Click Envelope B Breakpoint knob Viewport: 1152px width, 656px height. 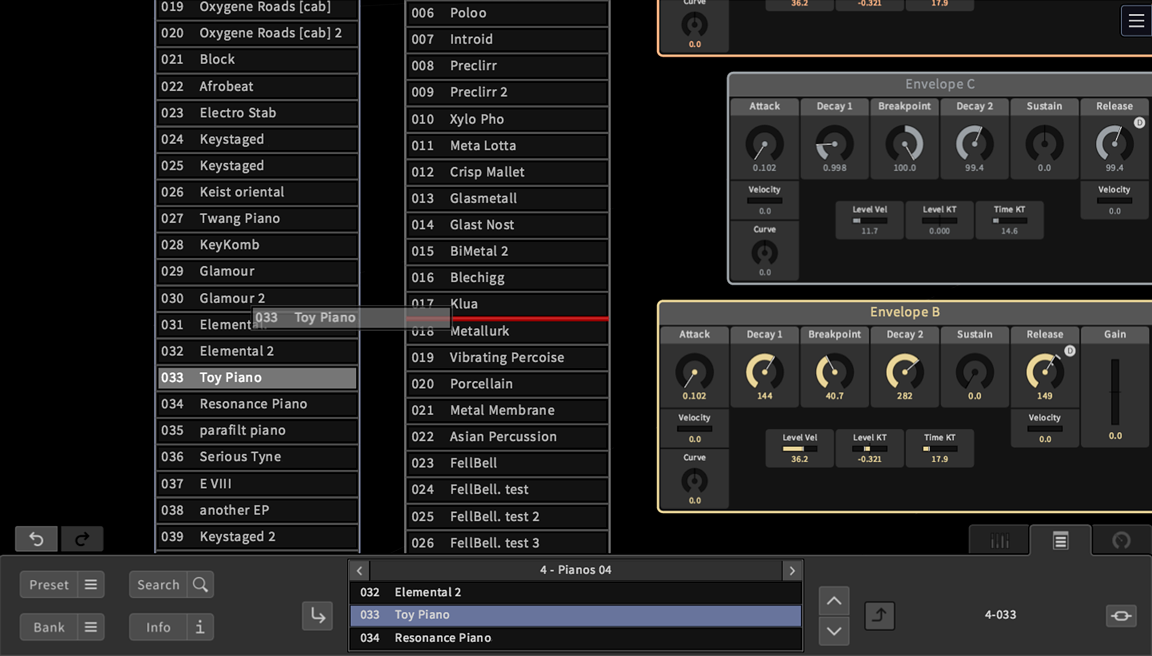(835, 372)
